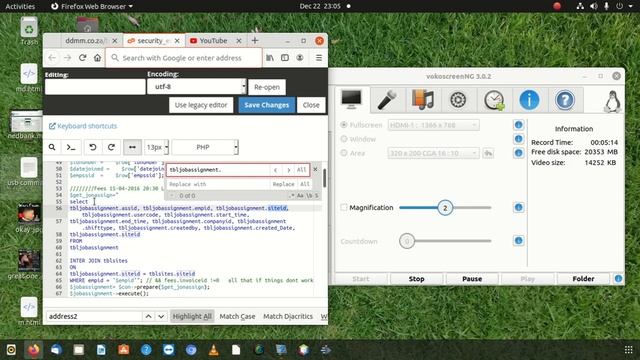Select the Fullscreen radio button
The width and height of the screenshot is (640, 360).
(344, 124)
